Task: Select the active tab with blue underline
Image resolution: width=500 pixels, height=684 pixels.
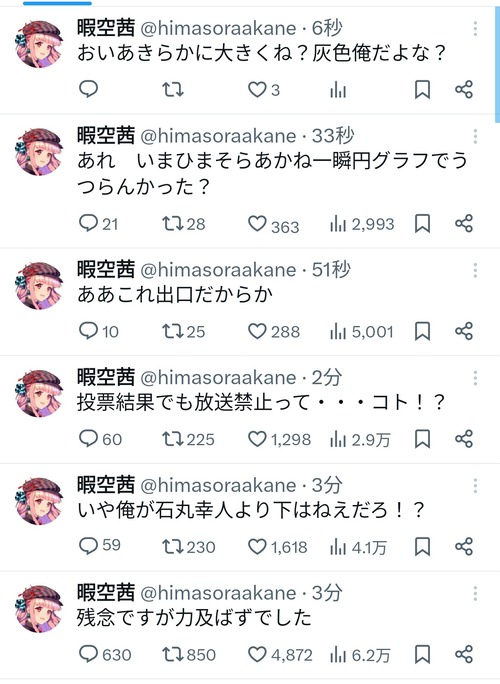Action: [57, 3]
